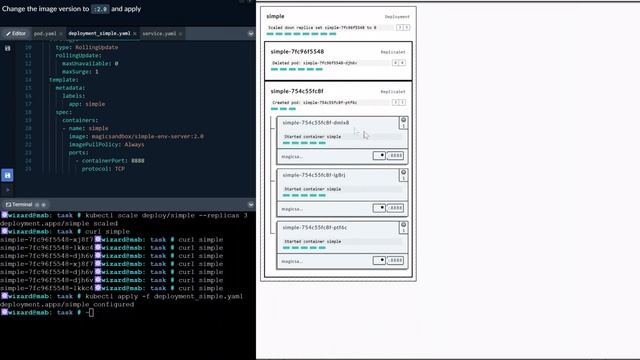Click lg8rj pod's 'Started container simple' message
The width and height of the screenshot is (640, 360).
click(x=313, y=189)
